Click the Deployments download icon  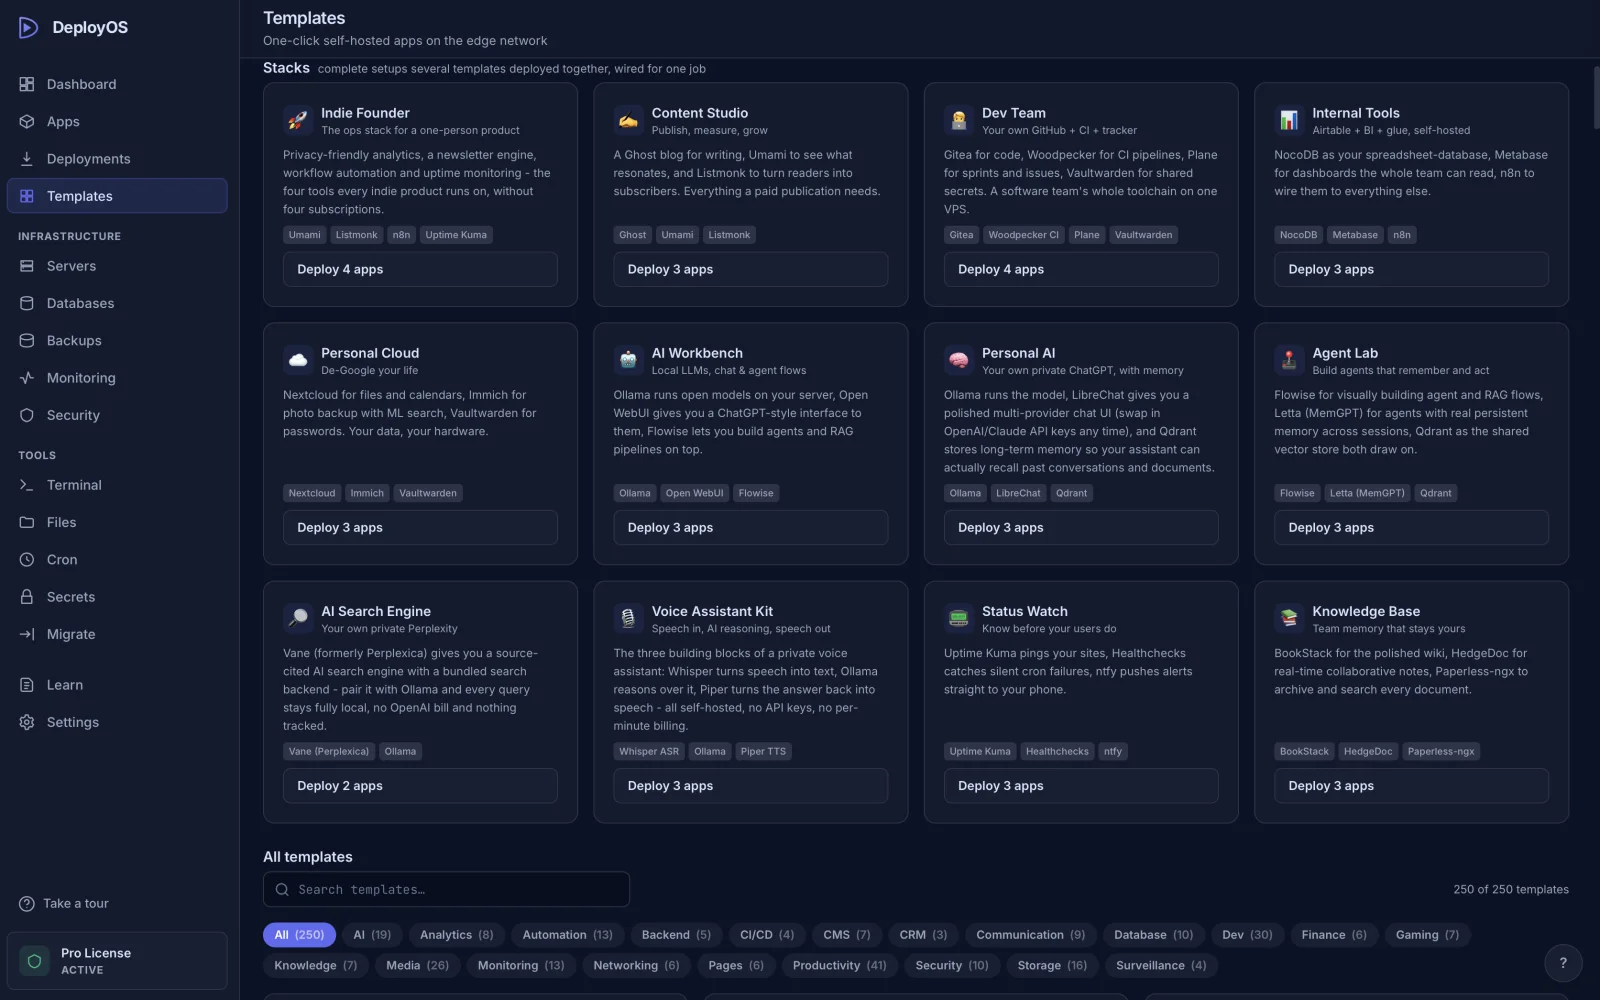[x=27, y=158]
